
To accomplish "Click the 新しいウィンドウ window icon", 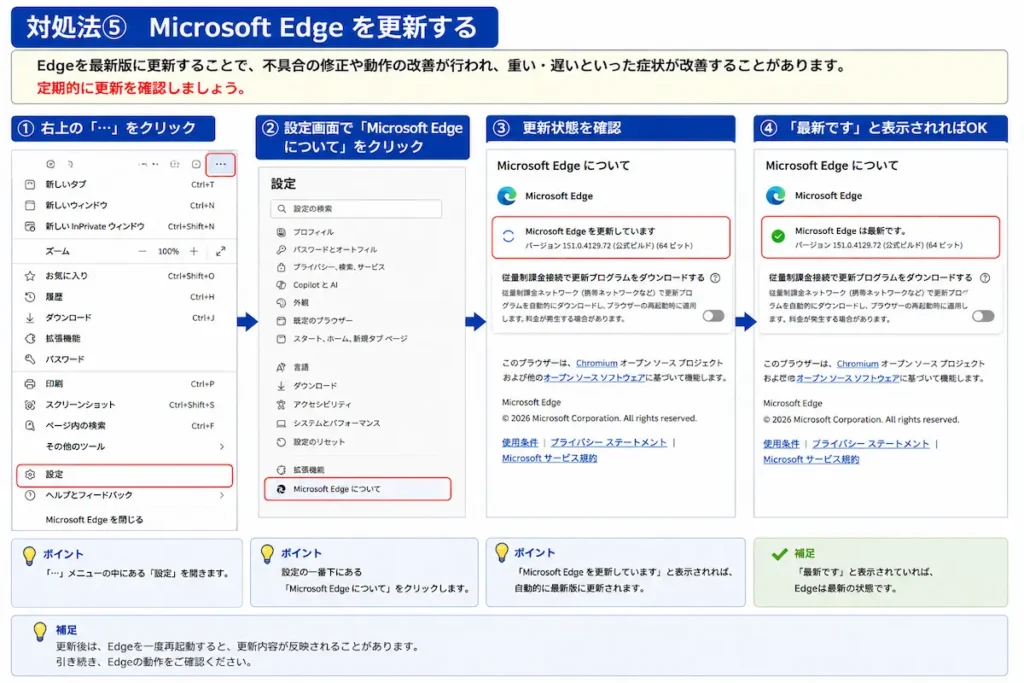I will click(x=30, y=205).
